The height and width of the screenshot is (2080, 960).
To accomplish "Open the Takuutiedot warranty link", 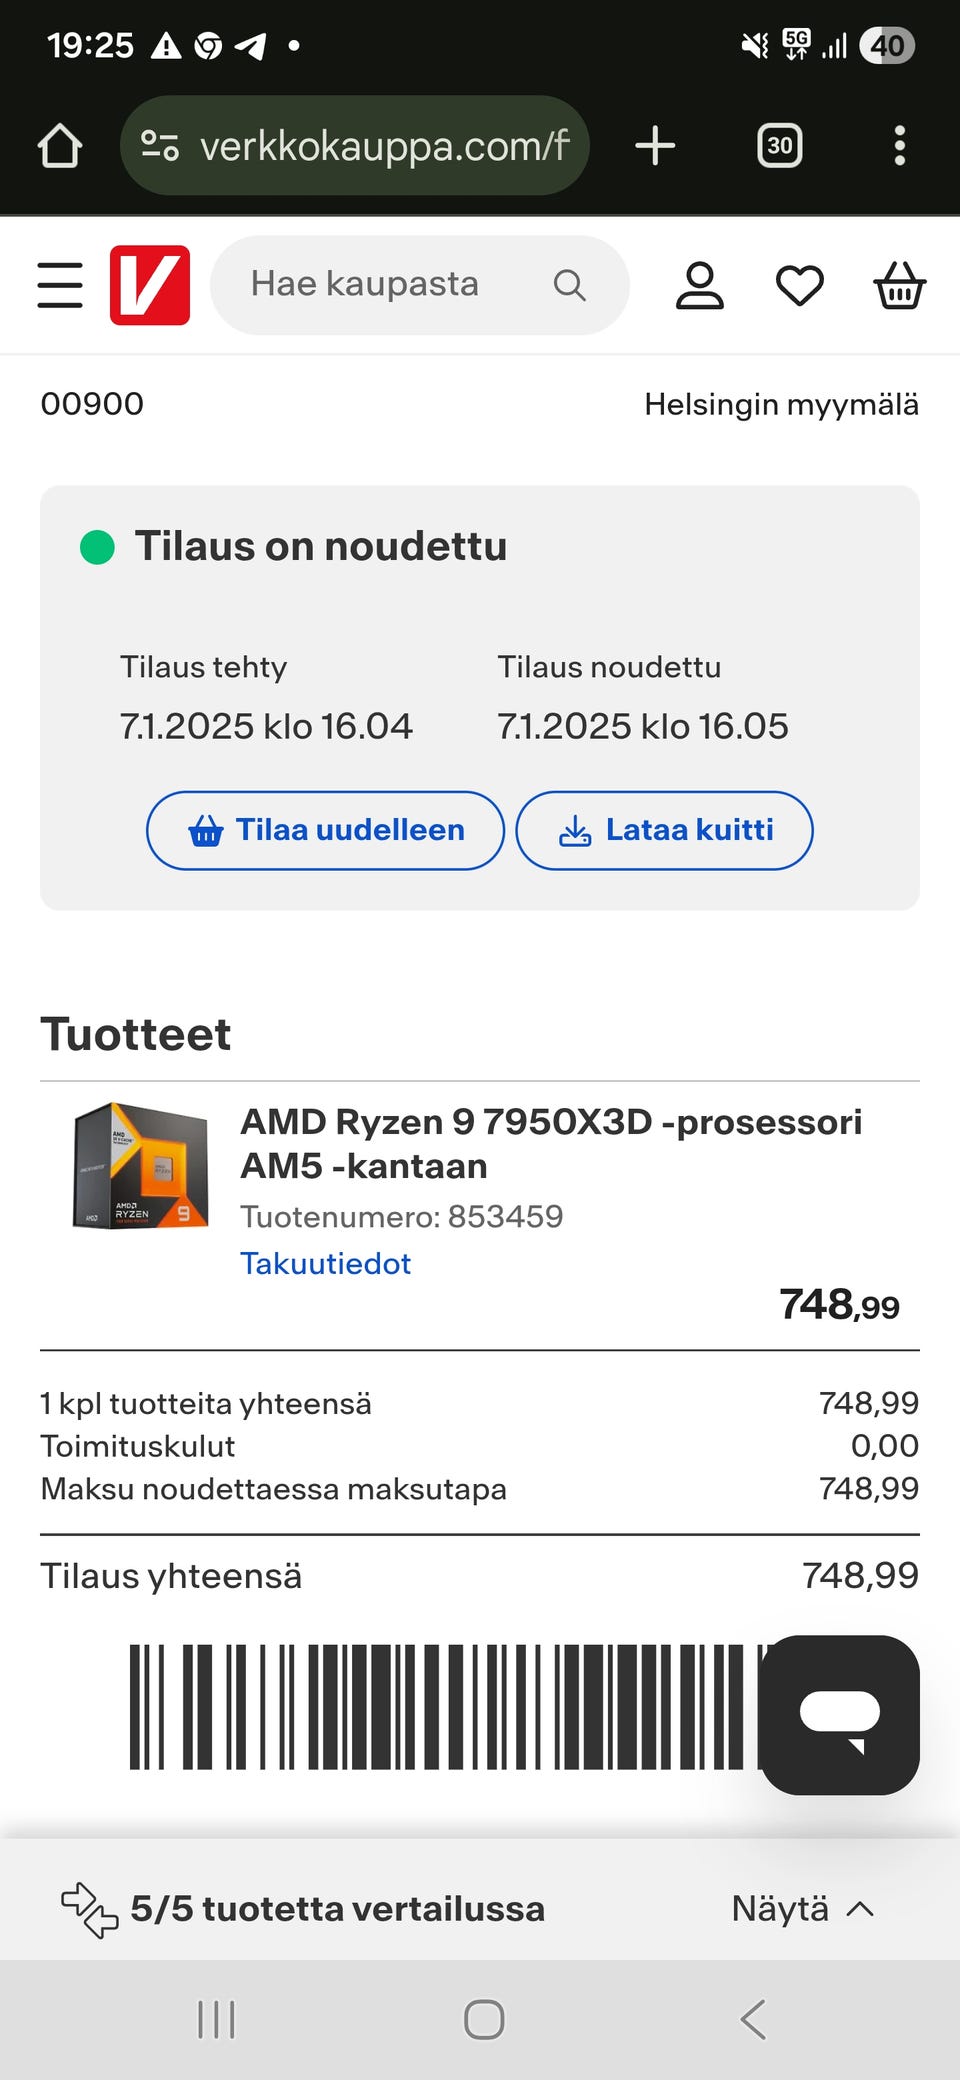I will [x=325, y=1263].
